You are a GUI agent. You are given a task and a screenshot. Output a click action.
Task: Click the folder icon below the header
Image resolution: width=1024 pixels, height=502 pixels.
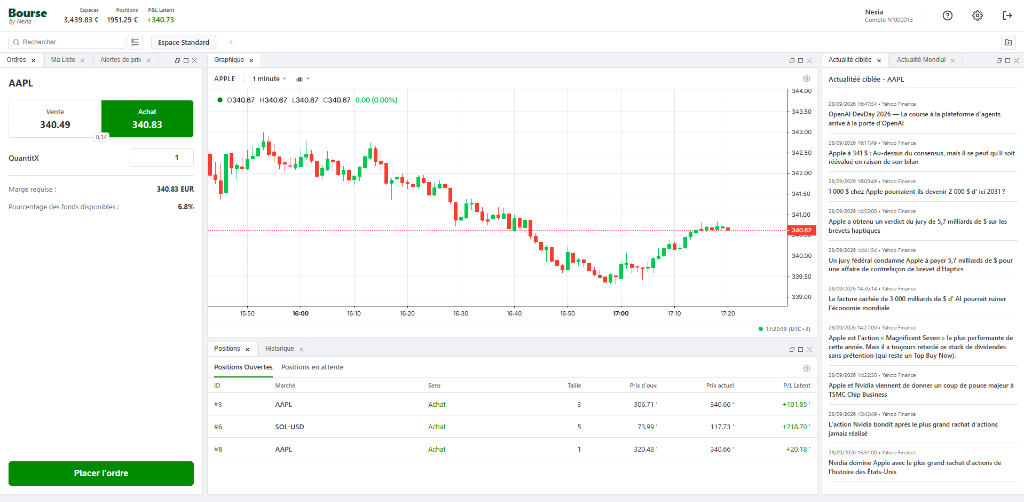tap(1008, 42)
